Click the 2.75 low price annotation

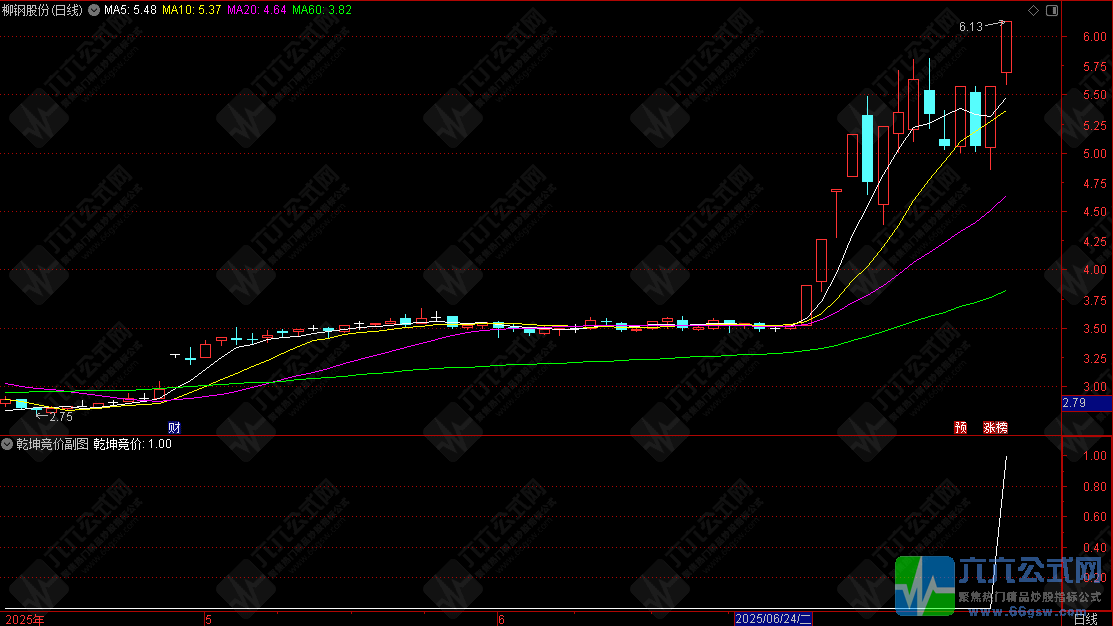pos(61,417)
